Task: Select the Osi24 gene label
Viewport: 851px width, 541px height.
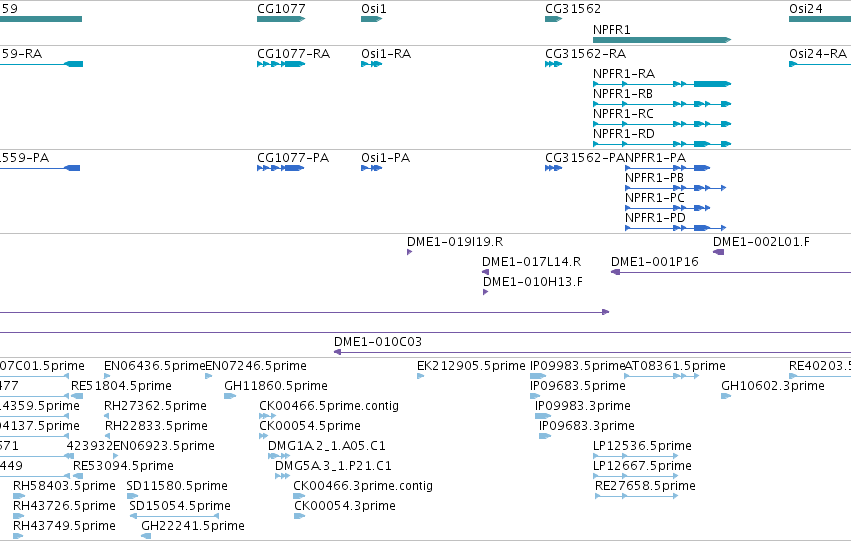Action: tap(806, 9)
